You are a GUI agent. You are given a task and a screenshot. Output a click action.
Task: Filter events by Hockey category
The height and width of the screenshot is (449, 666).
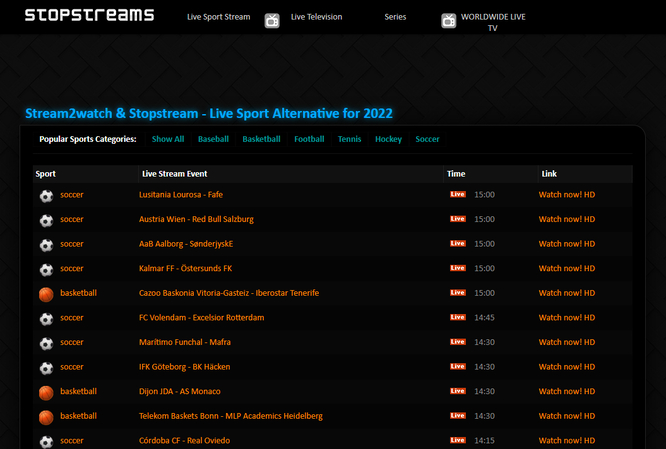388,139
